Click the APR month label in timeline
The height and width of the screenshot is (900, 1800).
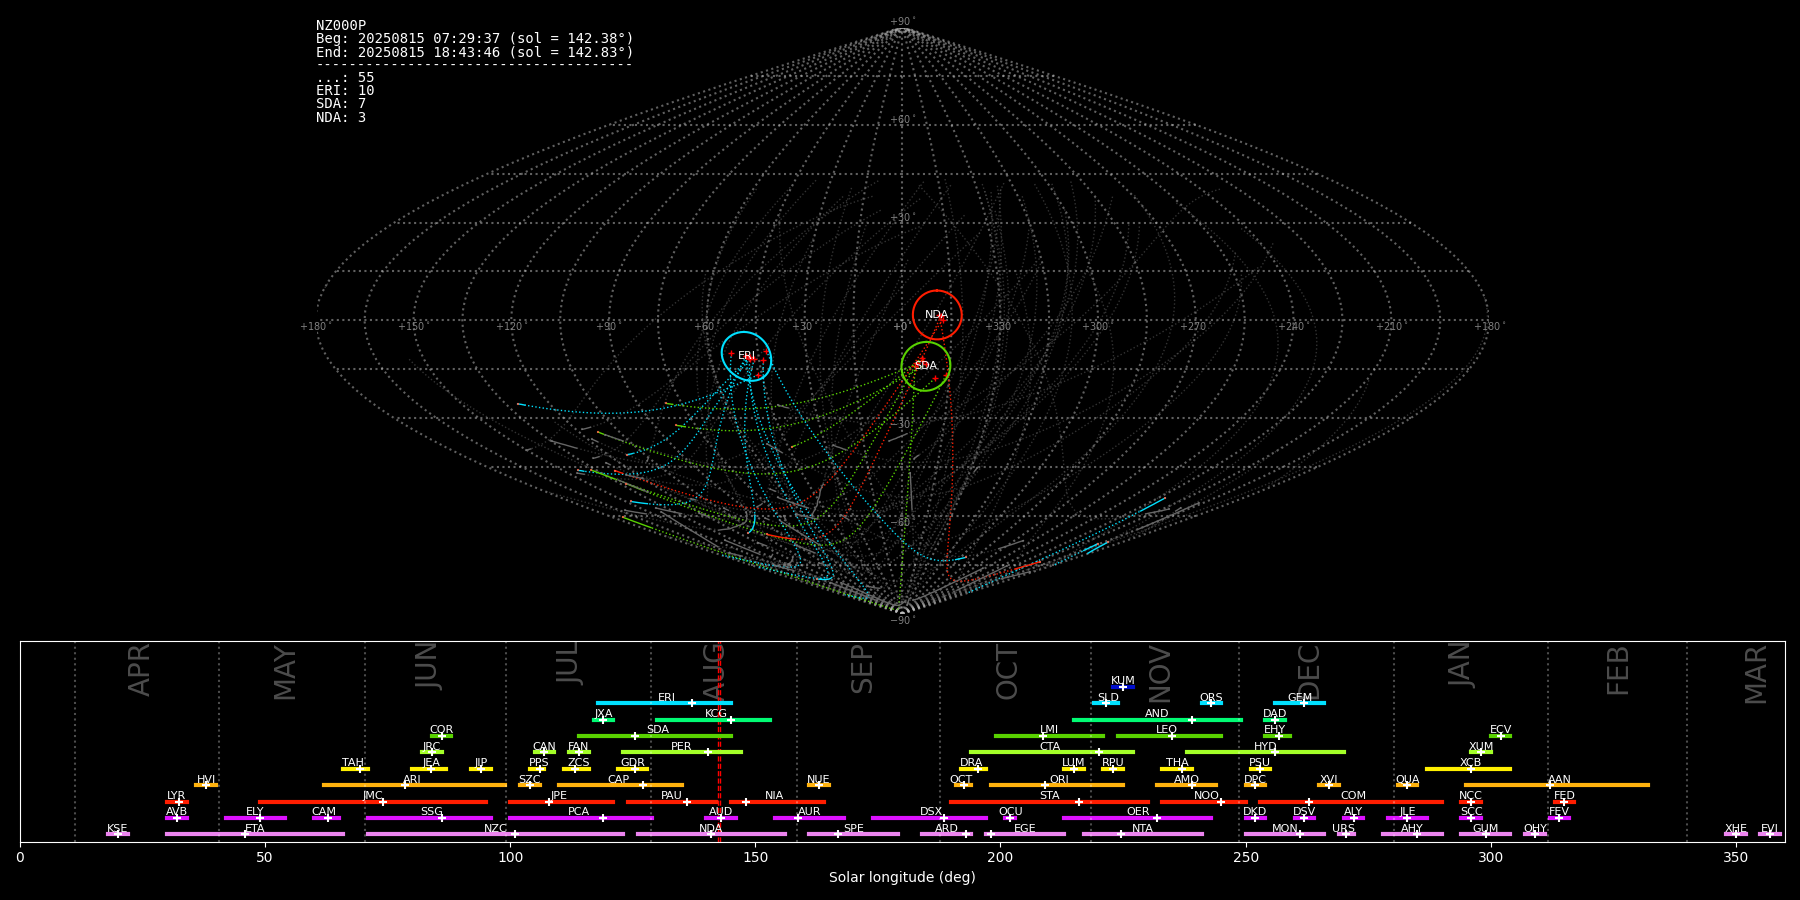[x=139, y=670]
